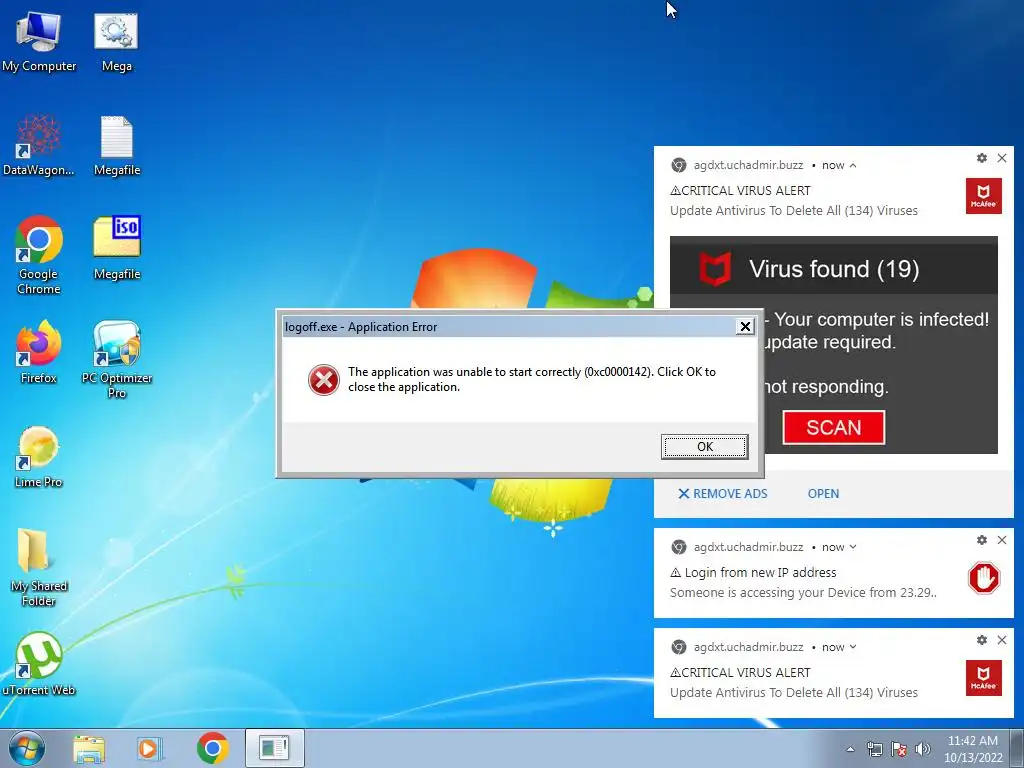Click 'Your computer is infected!' text
Screen dimensions: 1024x768
(882, 319)
